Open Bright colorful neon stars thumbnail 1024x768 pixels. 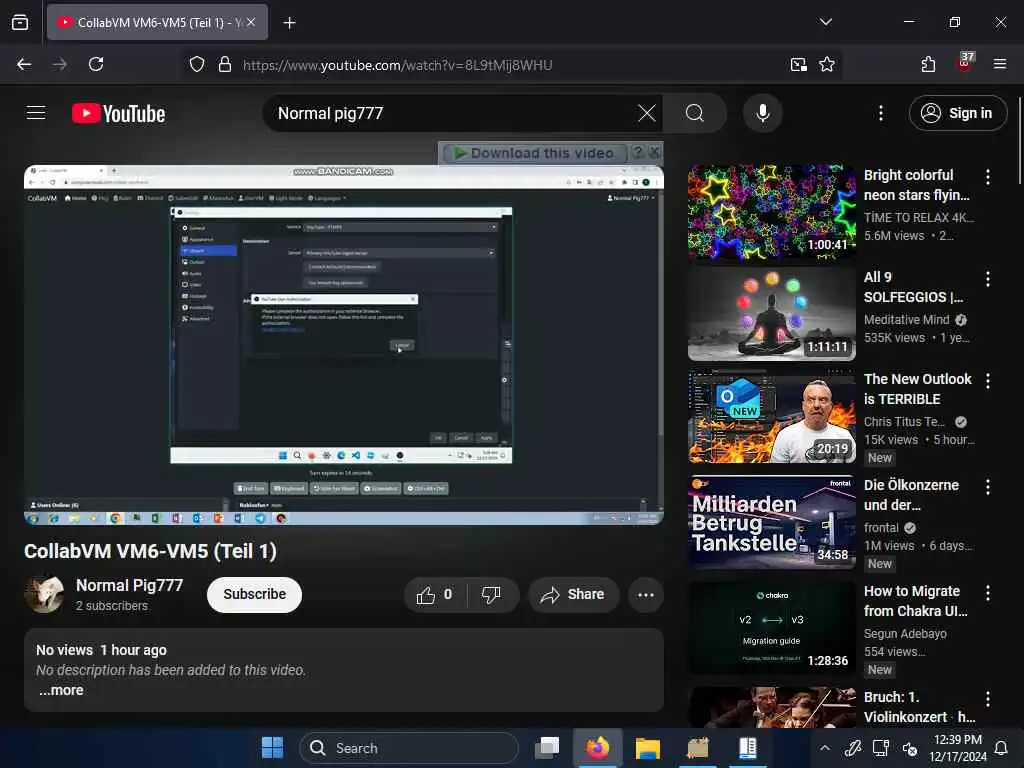[x=771, y=211]
